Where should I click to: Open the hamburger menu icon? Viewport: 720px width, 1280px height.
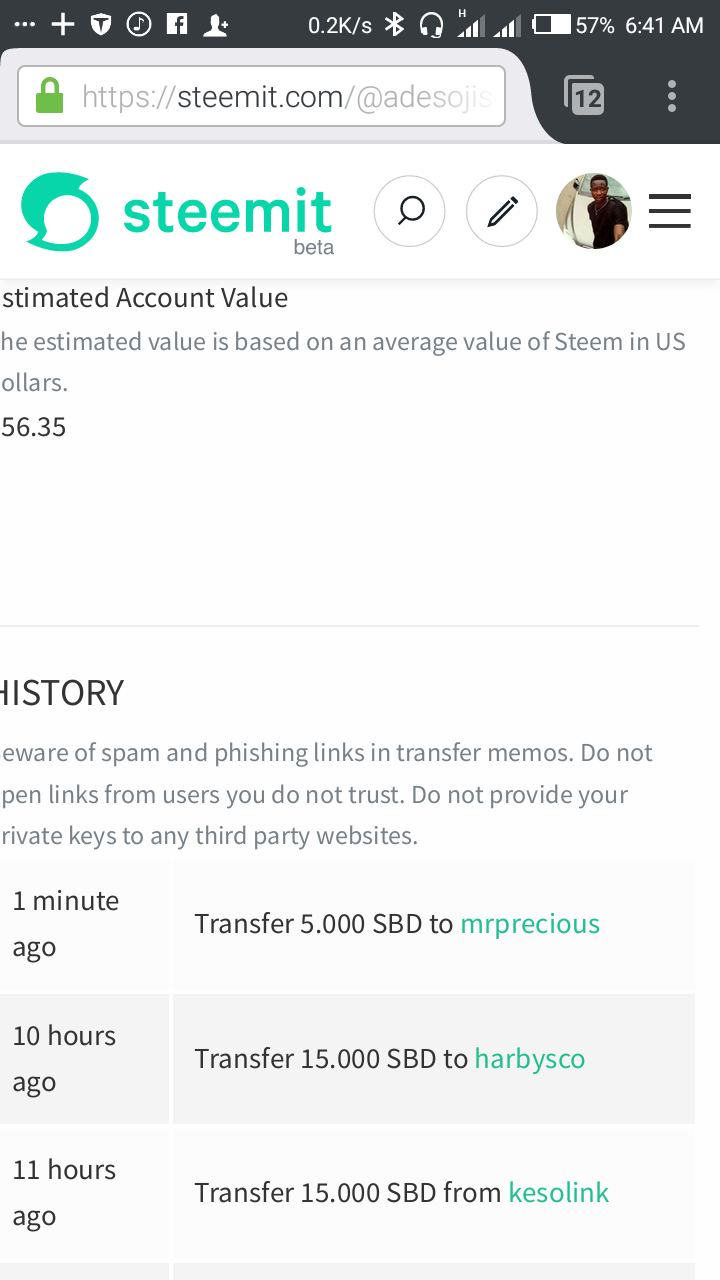670,211
